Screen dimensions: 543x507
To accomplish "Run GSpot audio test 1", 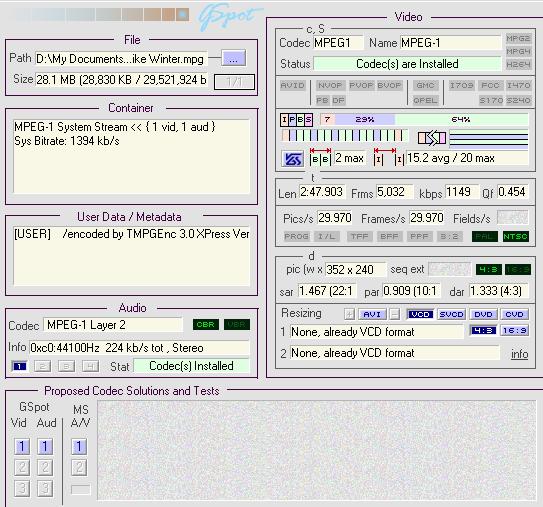I will click(x=45, y=446).
